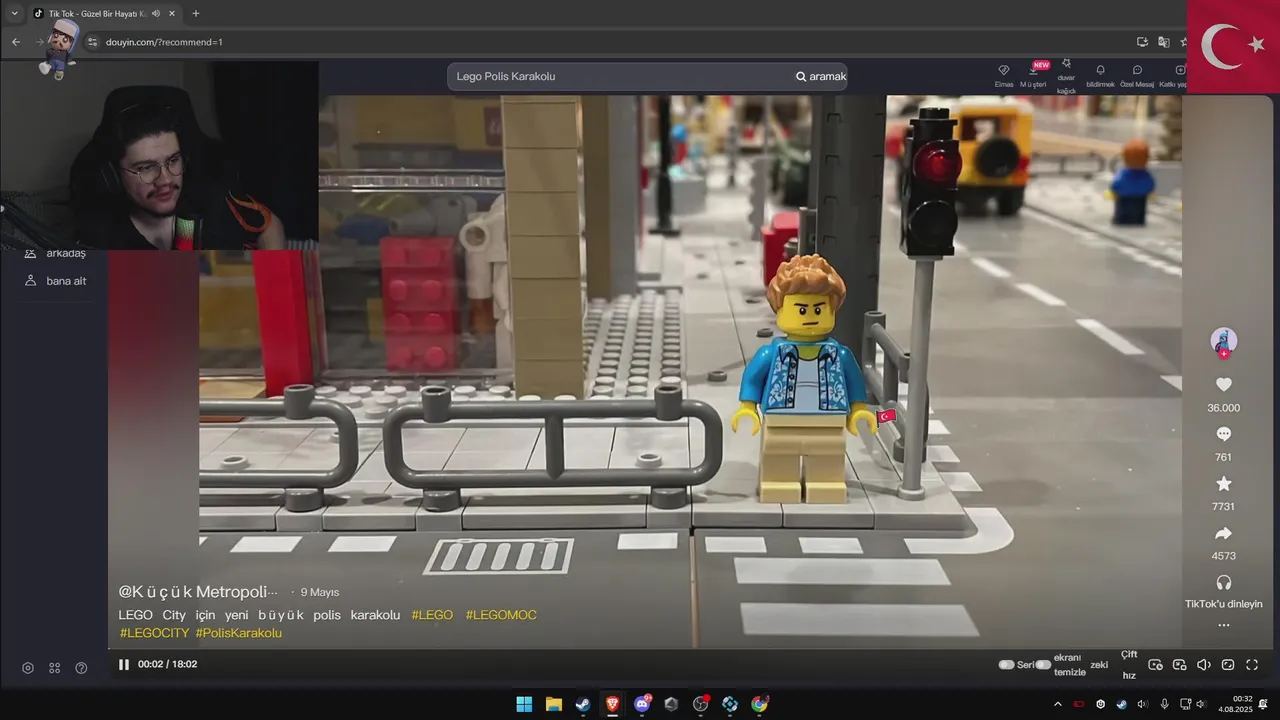
Task: Click the microphone icon in system tray
Action: point(1164,704)
